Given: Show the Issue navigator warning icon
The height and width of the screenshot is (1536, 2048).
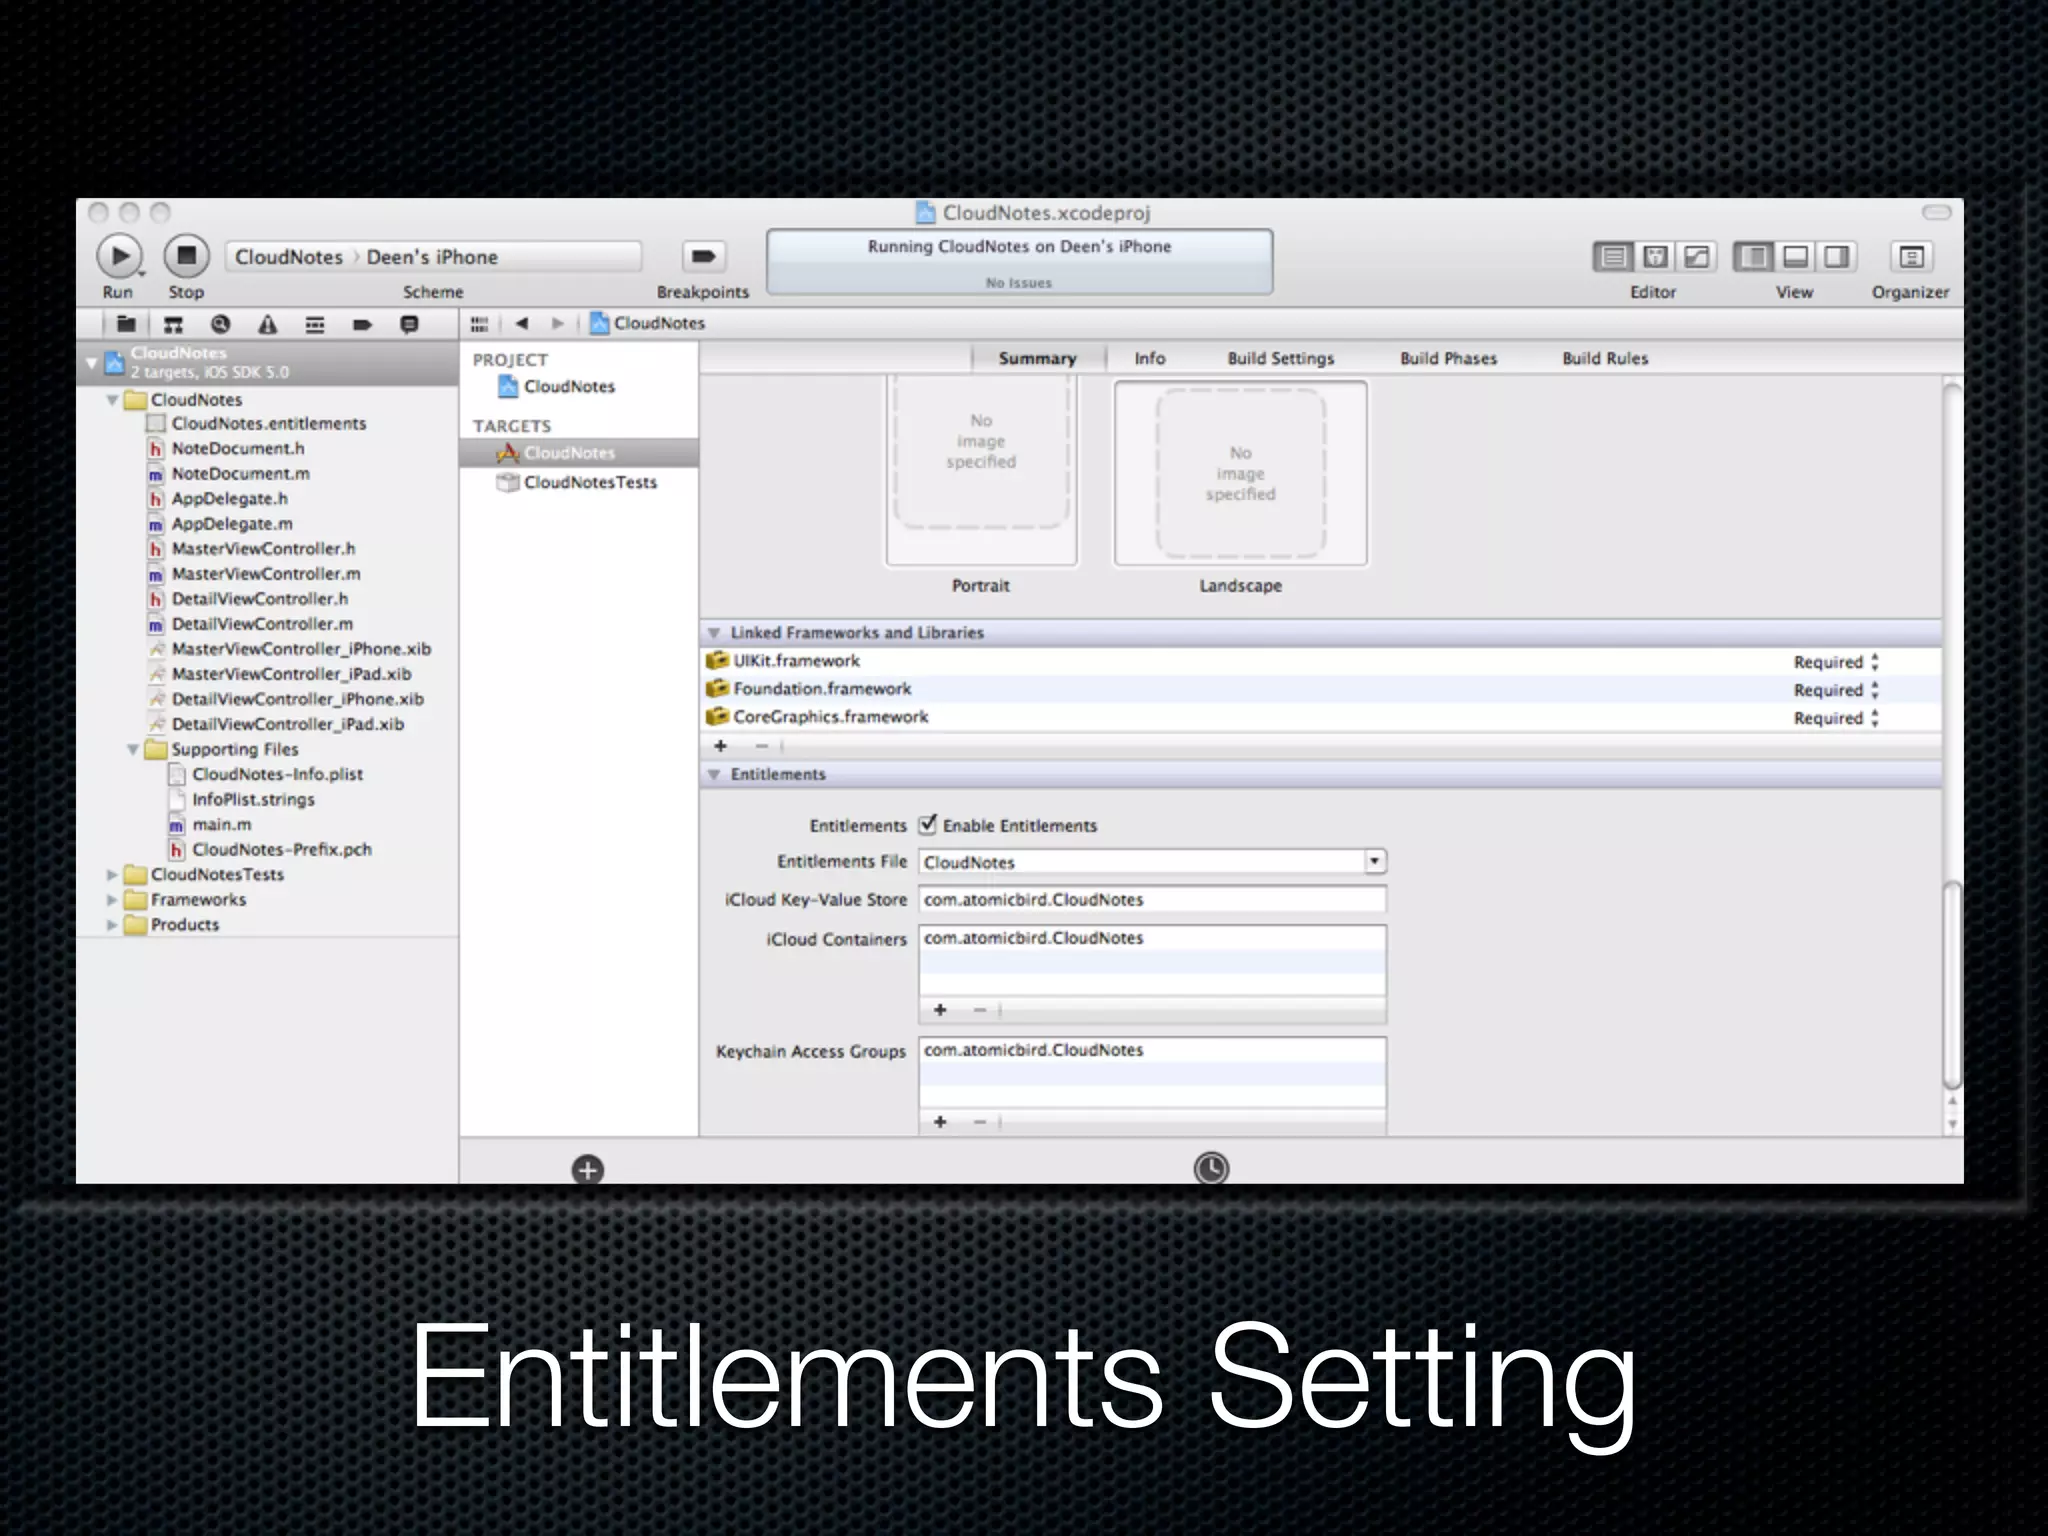Looking at the screenshot, I should pyautogui.click(x=267, y=324).
